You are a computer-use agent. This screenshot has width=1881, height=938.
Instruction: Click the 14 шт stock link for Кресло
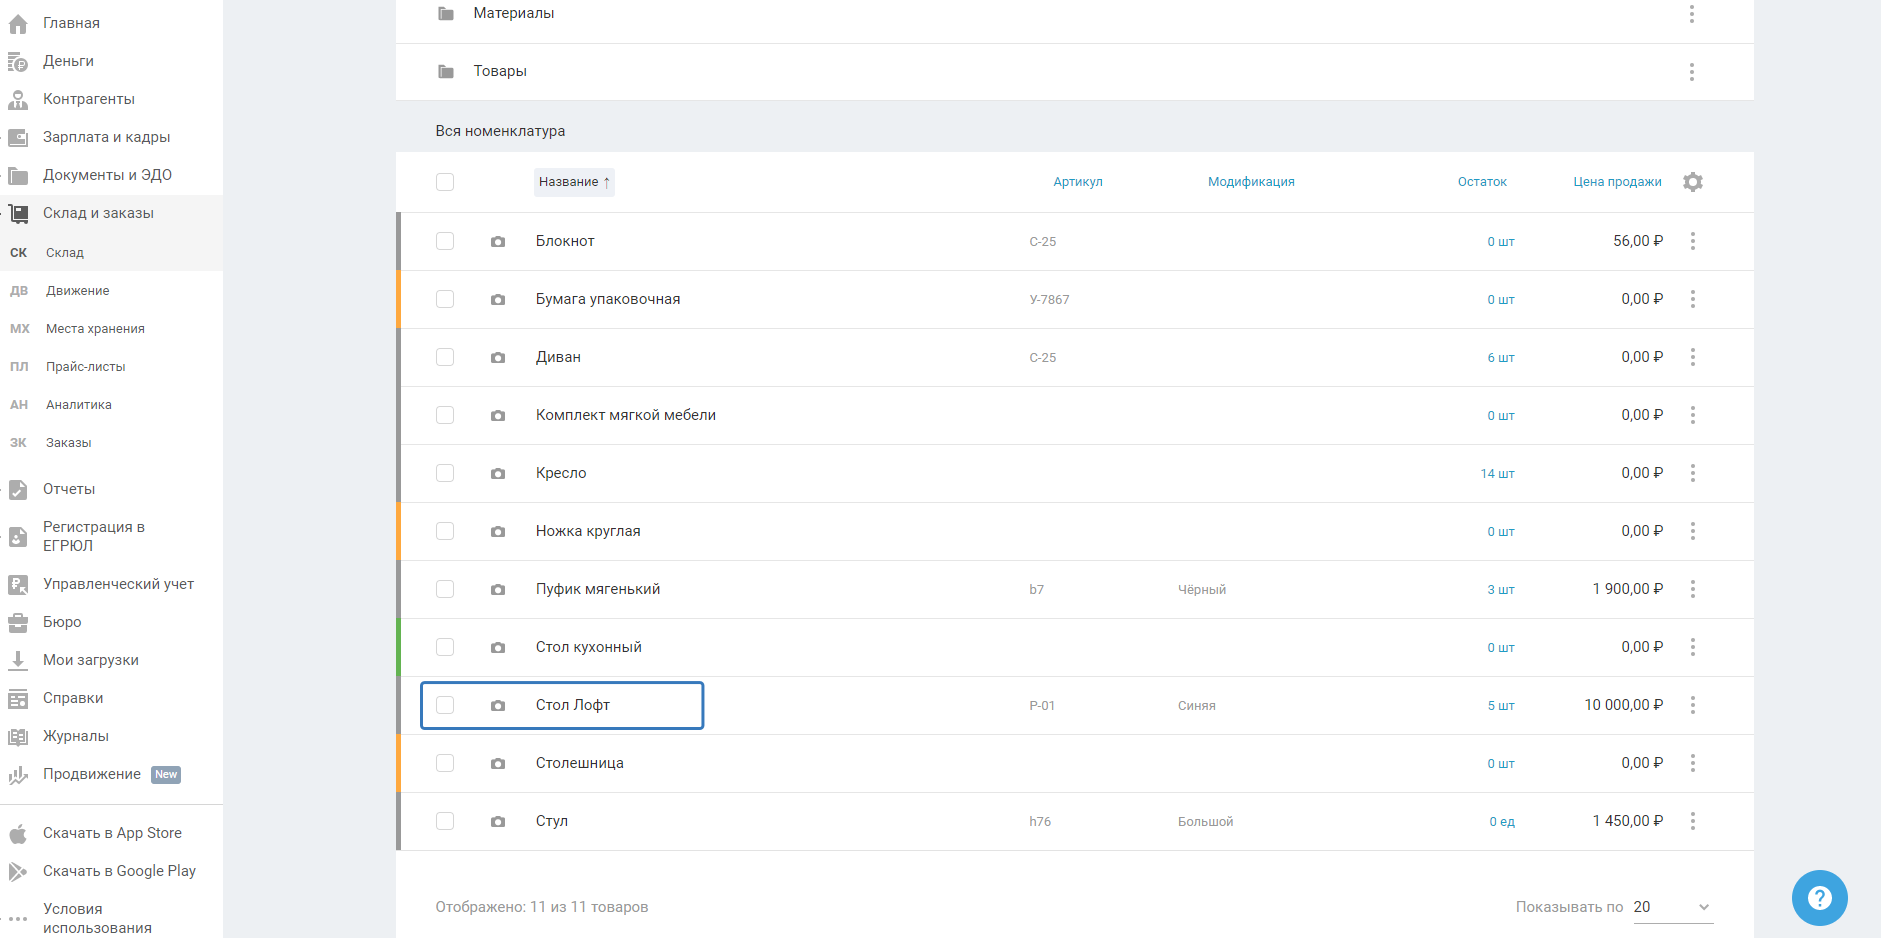click(1497, 474)
